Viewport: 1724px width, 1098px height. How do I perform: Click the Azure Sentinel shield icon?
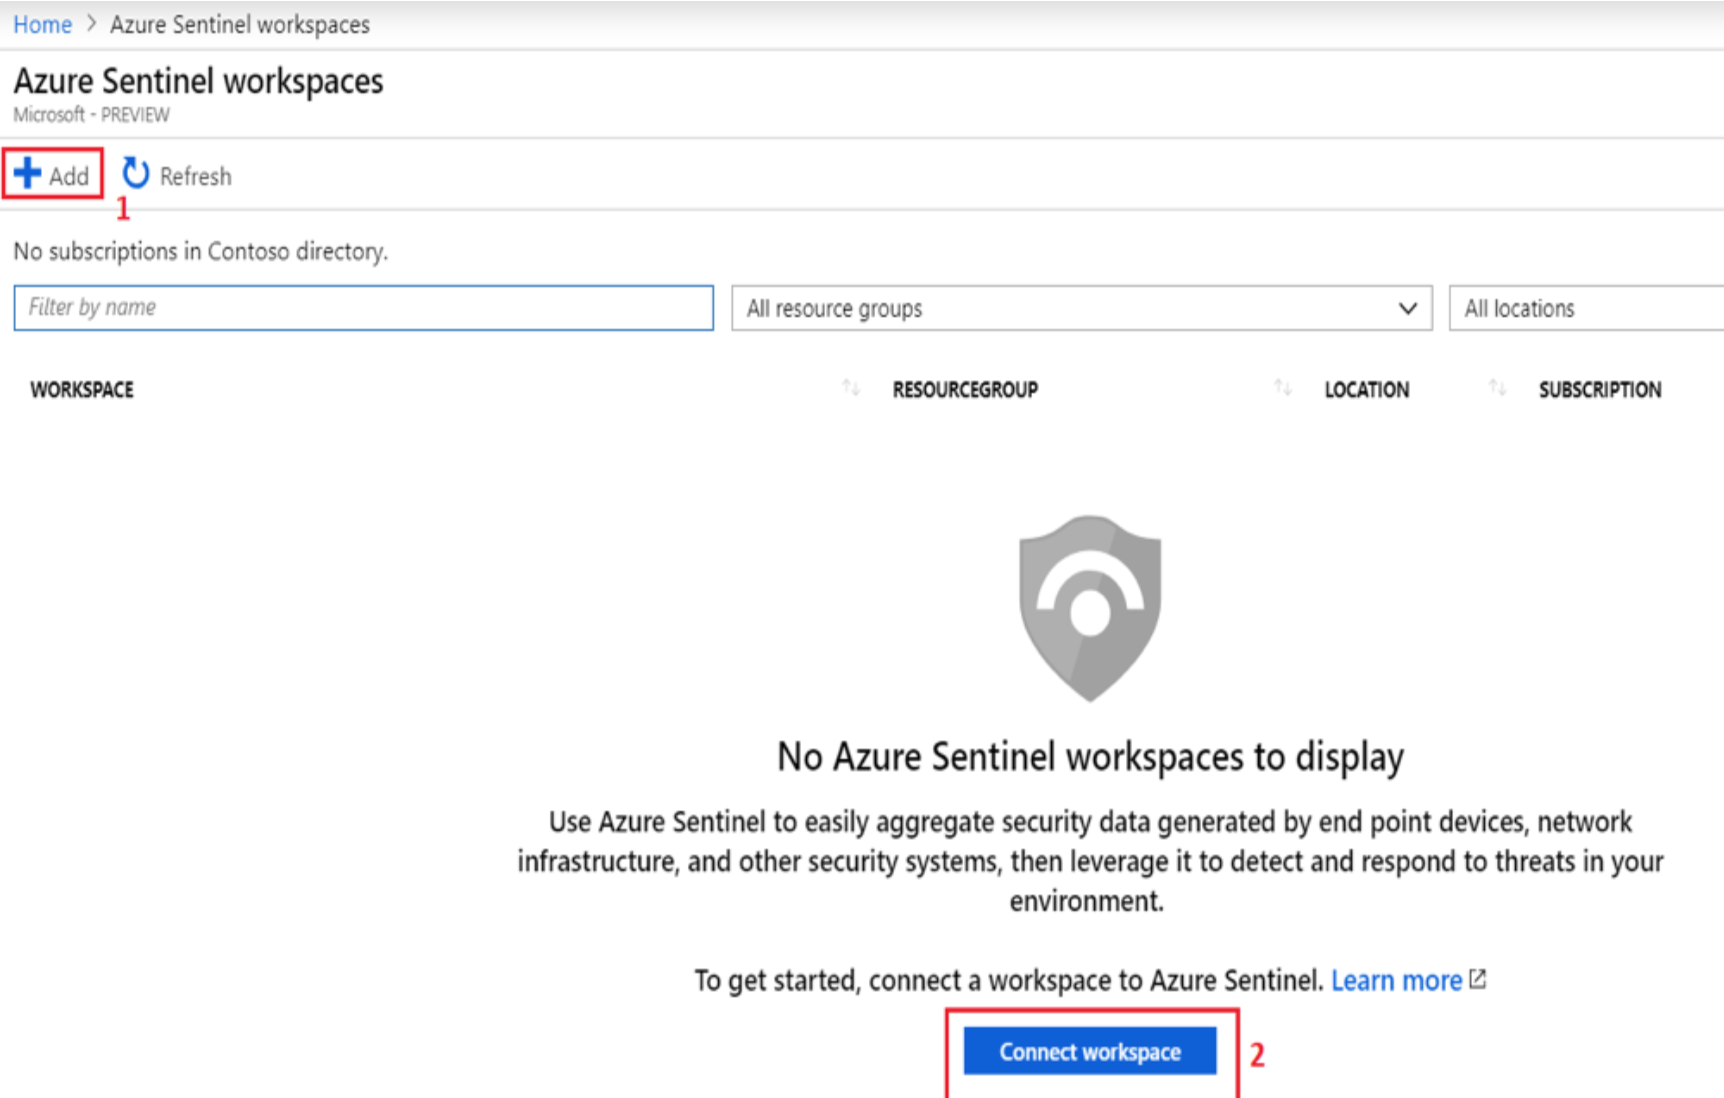(1090, 608)
